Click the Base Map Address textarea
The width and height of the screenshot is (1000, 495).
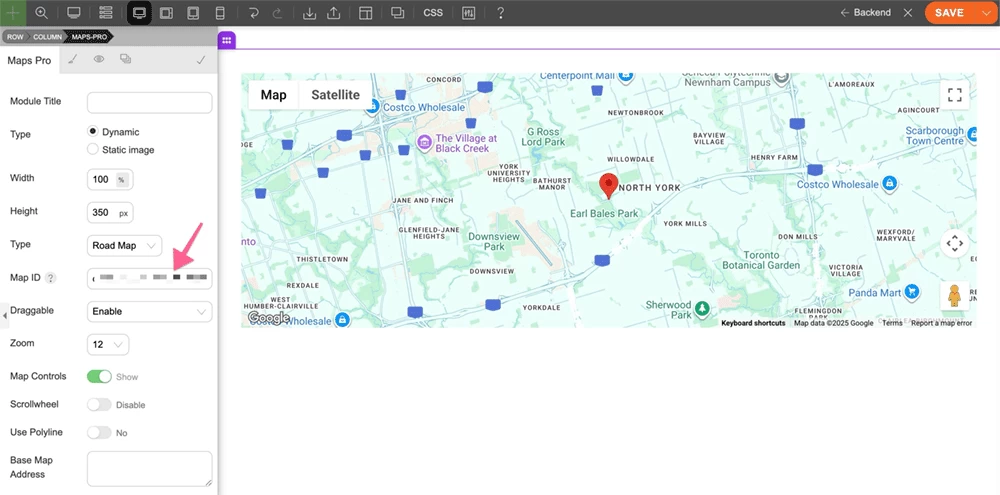point(149,469)
